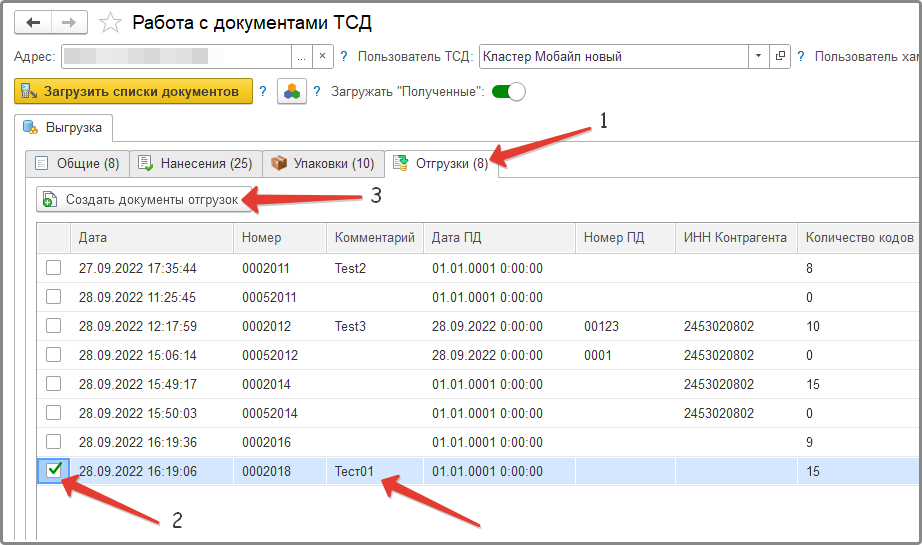
Task: Click the date 28.09.2022 12:17:59
Action: [138, 326]
